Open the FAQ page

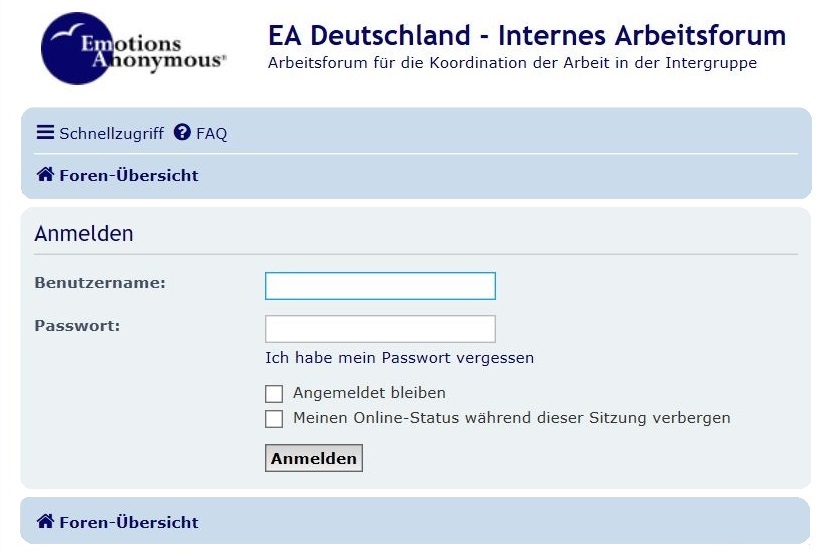[211, 133]
